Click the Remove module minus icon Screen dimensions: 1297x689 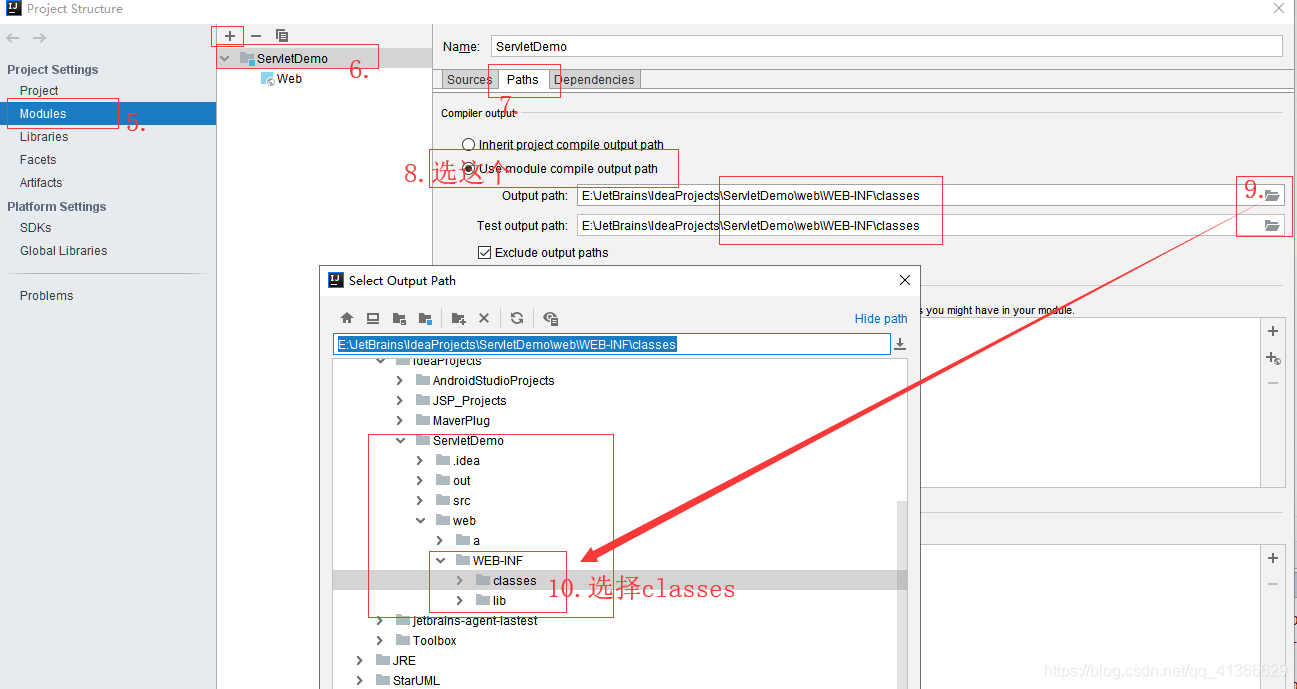256,36
